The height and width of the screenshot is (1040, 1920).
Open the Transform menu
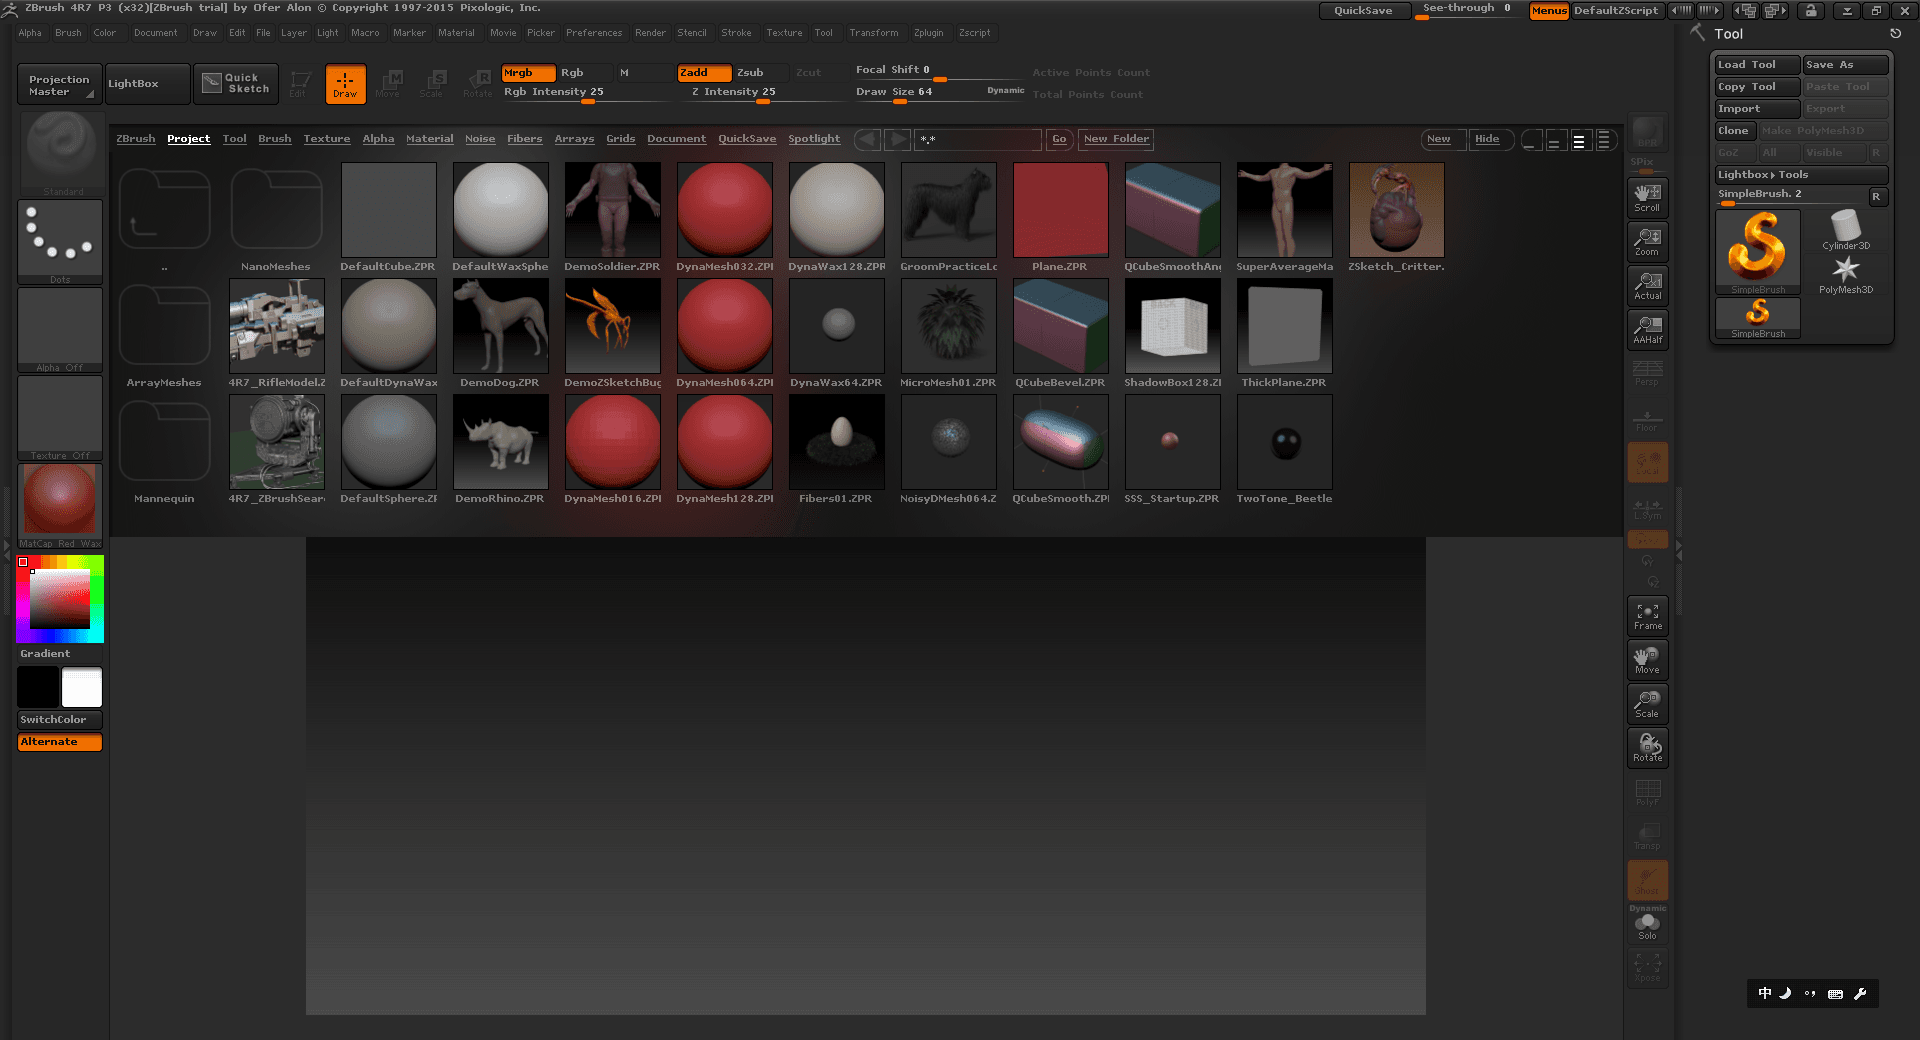pyautogui.click(x=874, y=33)
